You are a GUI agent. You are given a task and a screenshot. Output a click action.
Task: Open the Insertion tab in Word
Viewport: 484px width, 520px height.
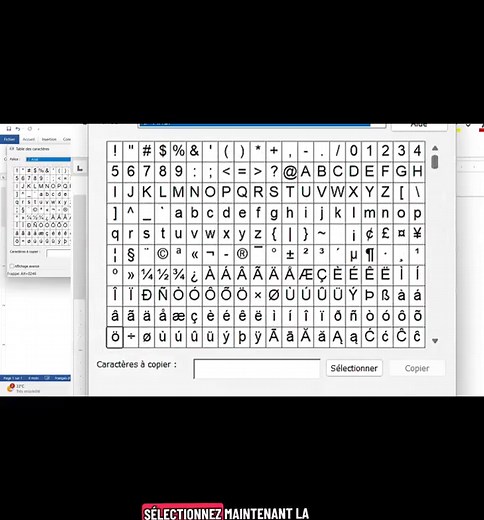49,139
